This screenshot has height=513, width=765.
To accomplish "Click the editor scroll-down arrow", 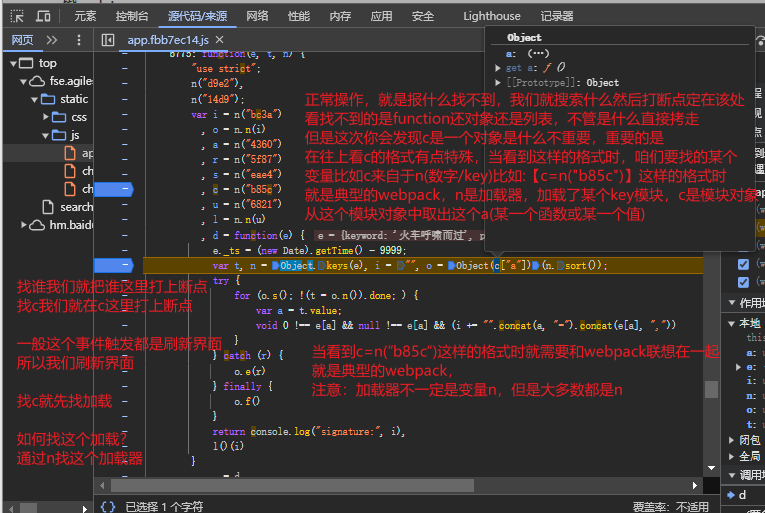I will tap(711, 468).
